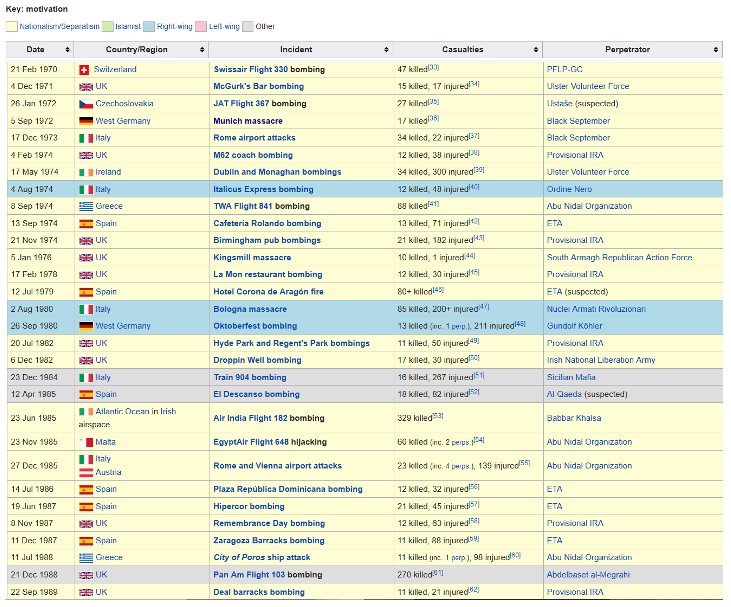Open the Ordine Nero perpetrator link

[569, 189]
